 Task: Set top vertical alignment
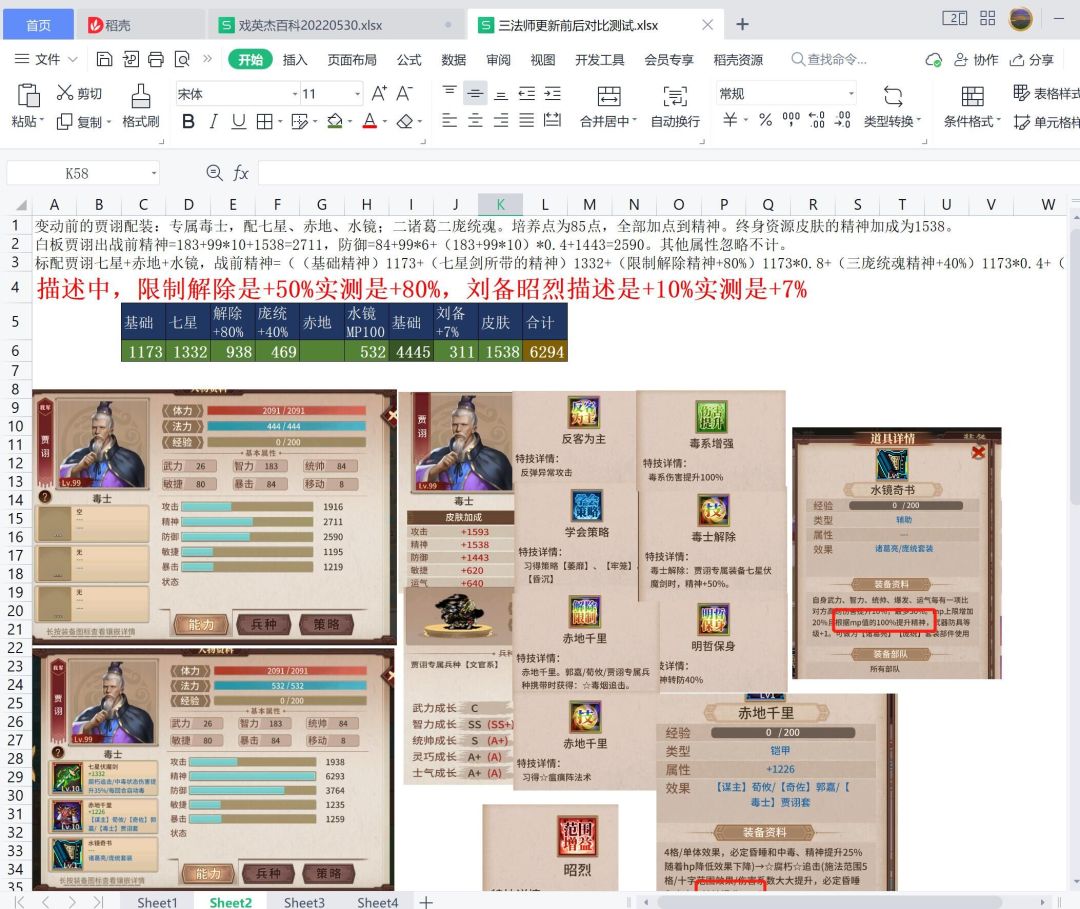449,92
